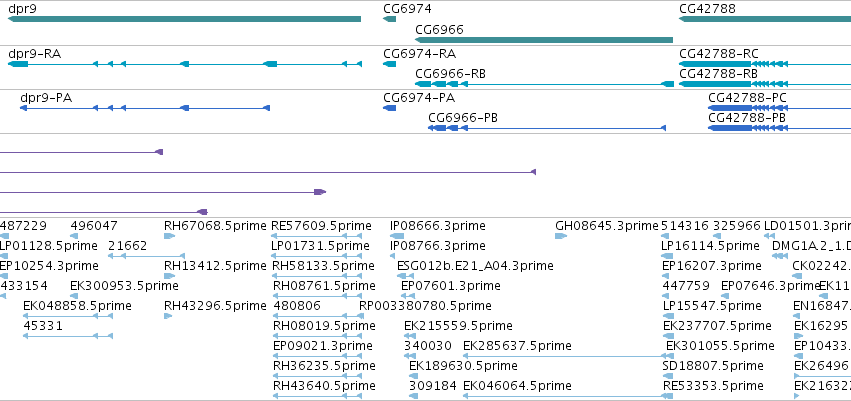Click EST RH43296.5prime

[215, 306]
